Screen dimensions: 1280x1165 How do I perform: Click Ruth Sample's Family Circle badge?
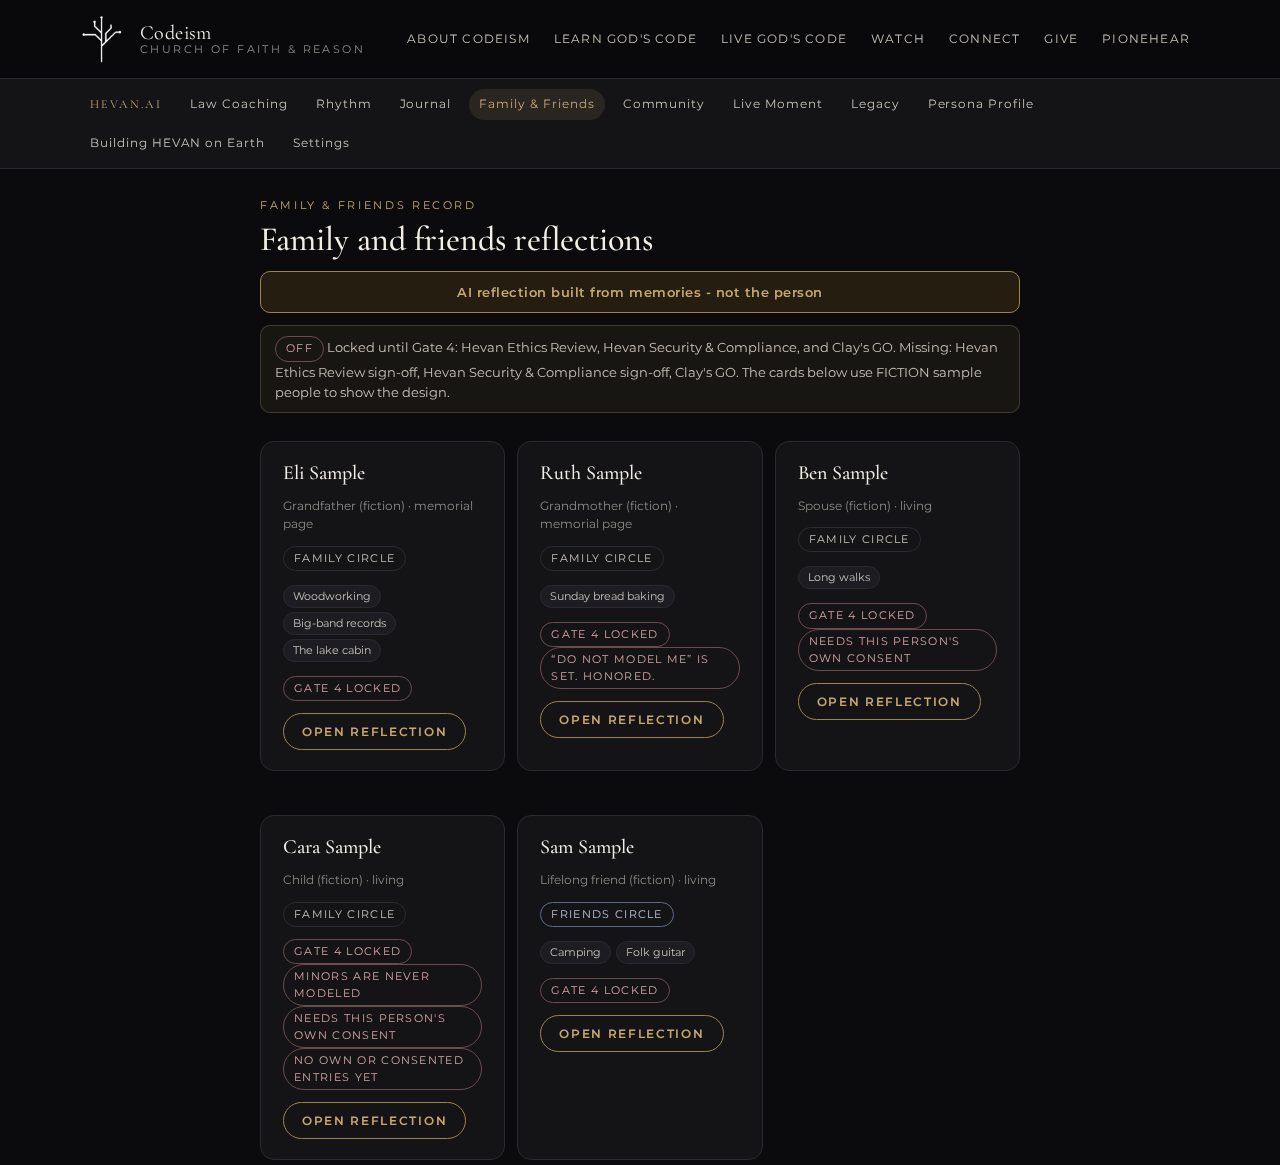601,558
